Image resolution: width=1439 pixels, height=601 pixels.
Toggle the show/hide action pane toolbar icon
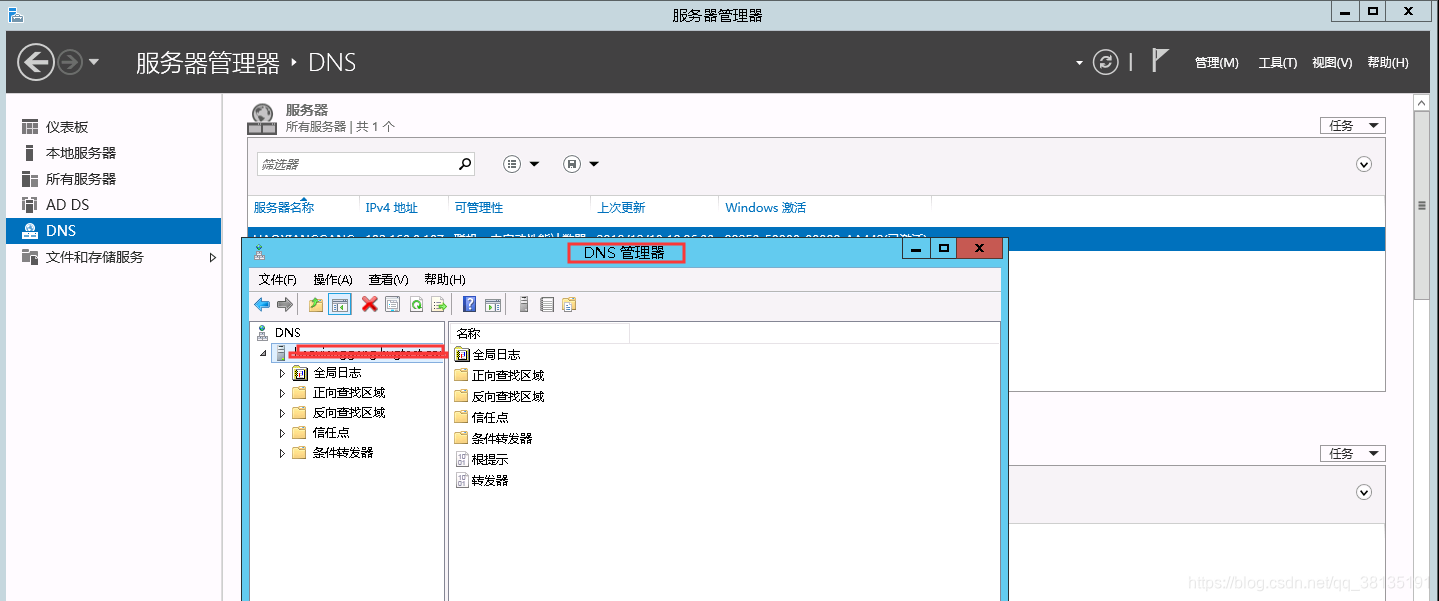(x=492, y=305)
